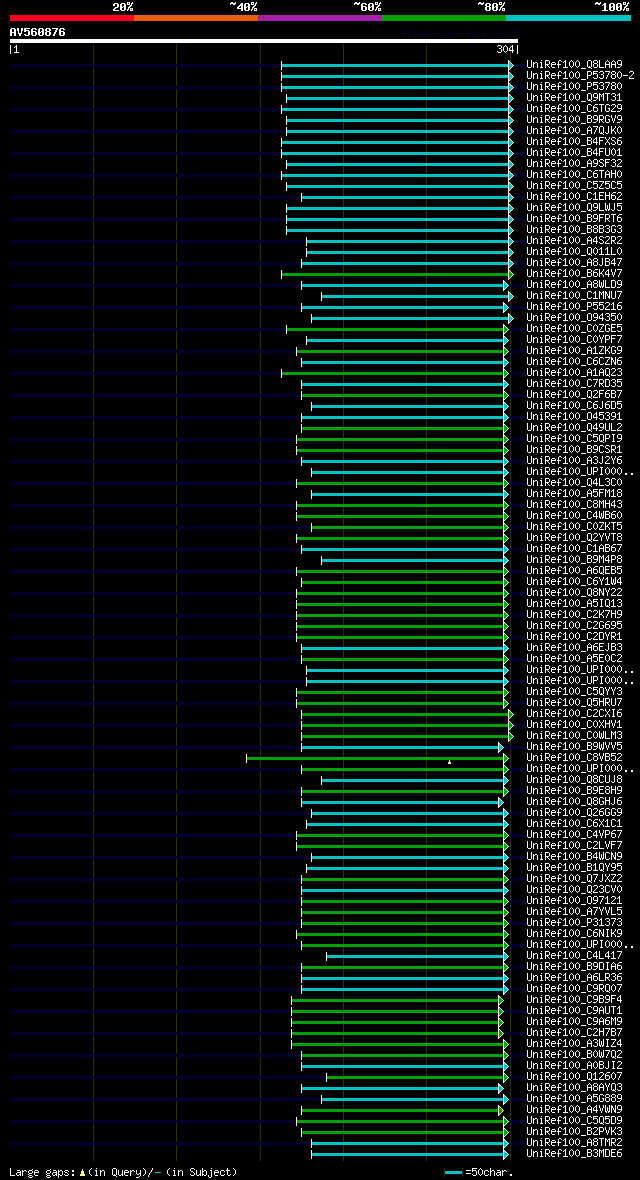Screen dimensions: 640x1180
Task: Select the UniRef100_C4L417 label
Action: point(574,955)
